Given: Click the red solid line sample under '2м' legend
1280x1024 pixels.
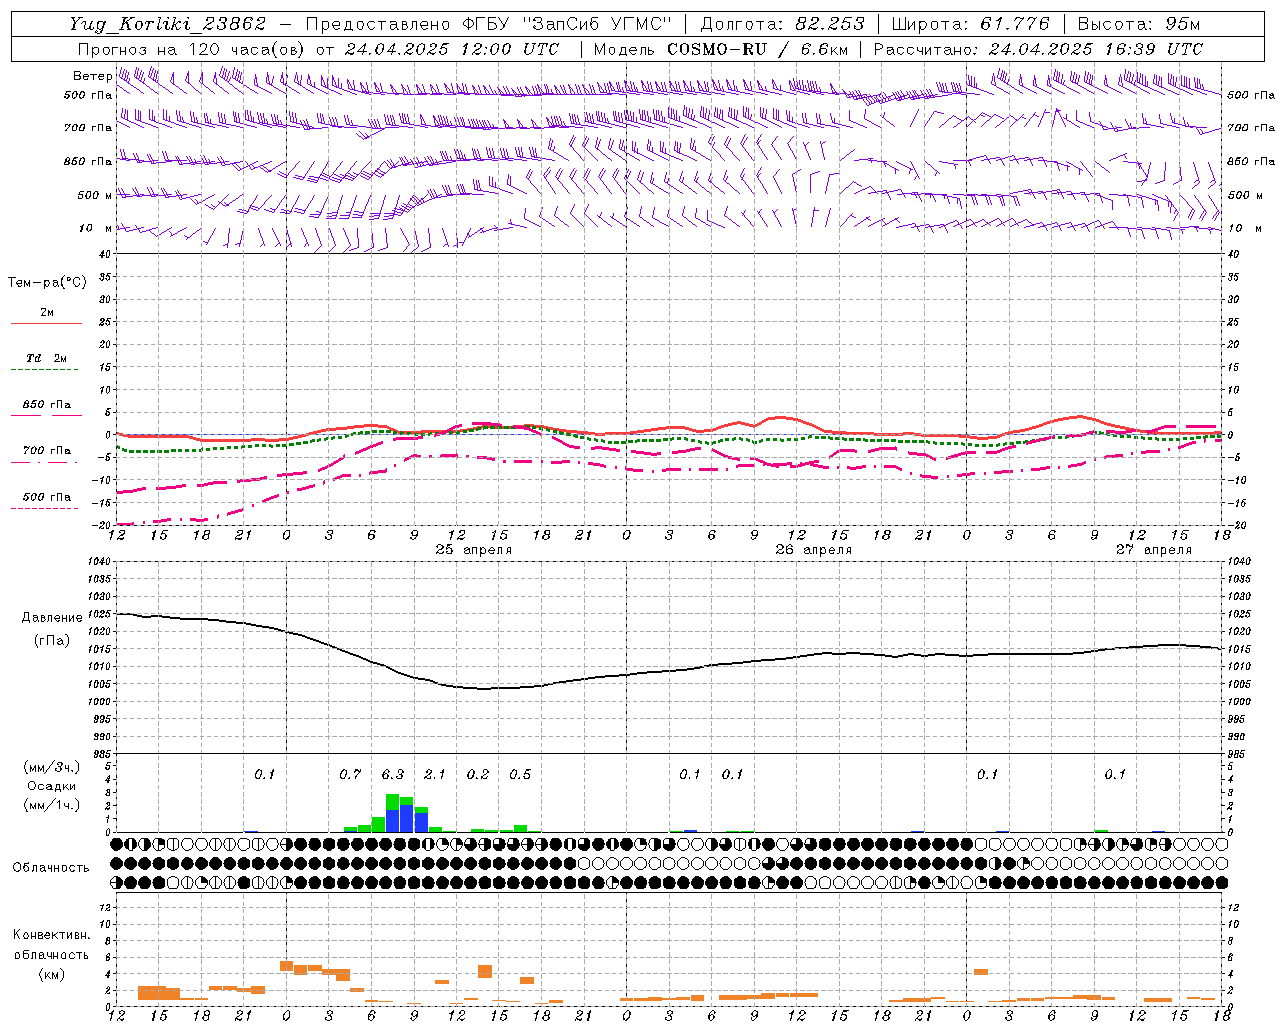Looking at the screenshot, I should pos(46,323).
